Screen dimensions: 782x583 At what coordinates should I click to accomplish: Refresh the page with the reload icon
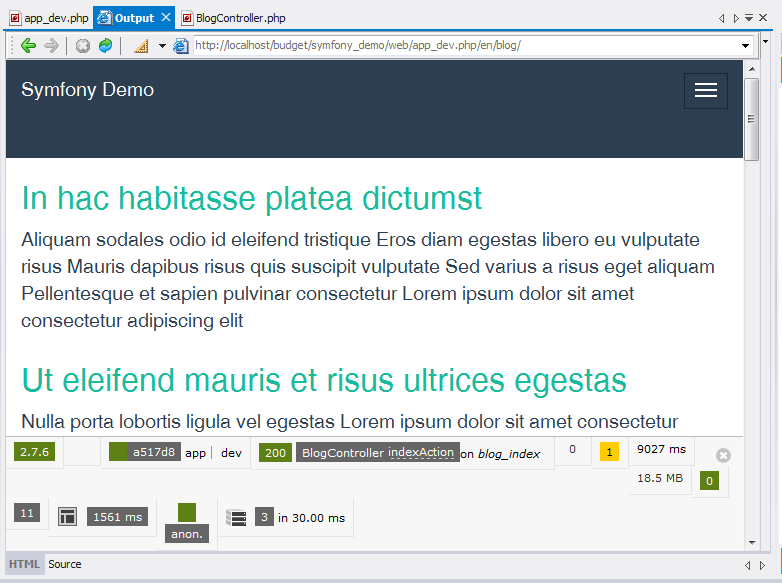coord(105,45)
